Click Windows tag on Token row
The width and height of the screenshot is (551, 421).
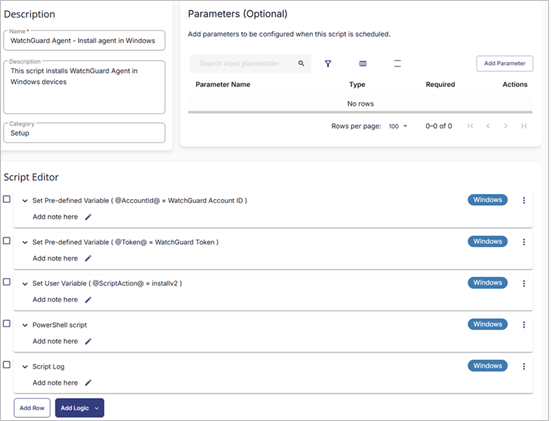487,241
